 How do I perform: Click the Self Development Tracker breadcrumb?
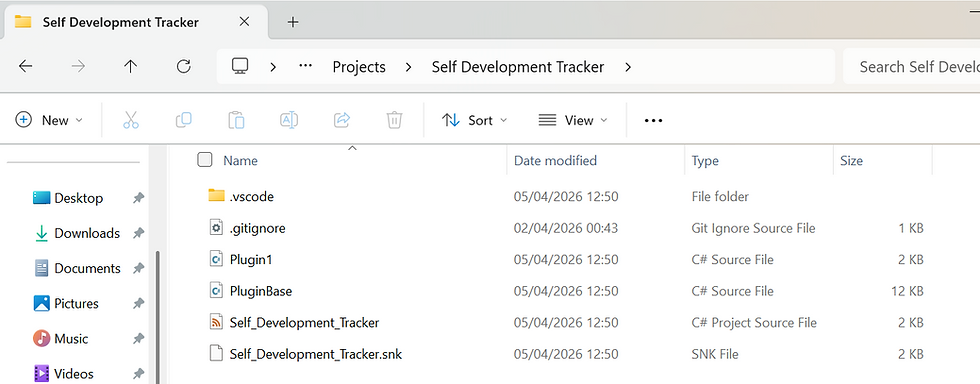point(518,67)
